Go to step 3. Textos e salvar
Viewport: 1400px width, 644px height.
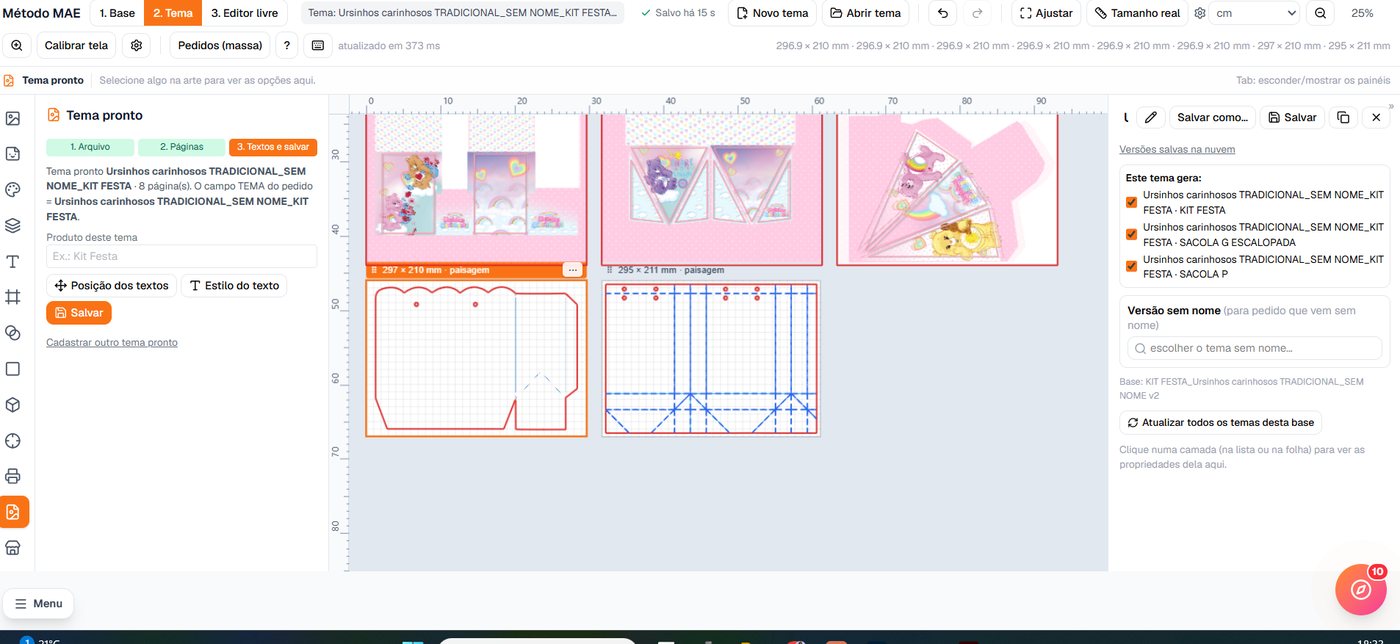pos(273,147)
